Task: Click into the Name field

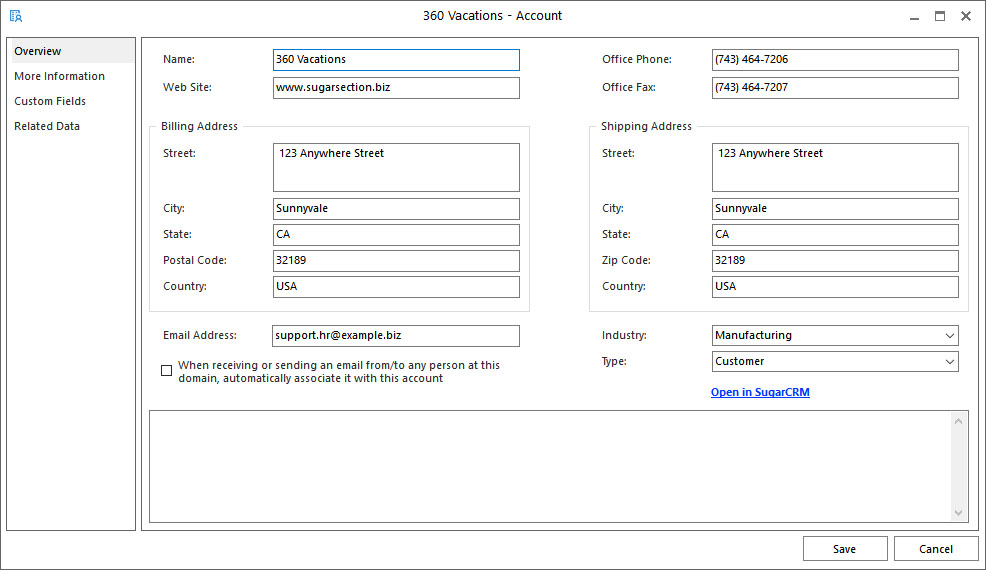Action: (x=396, y=60)
